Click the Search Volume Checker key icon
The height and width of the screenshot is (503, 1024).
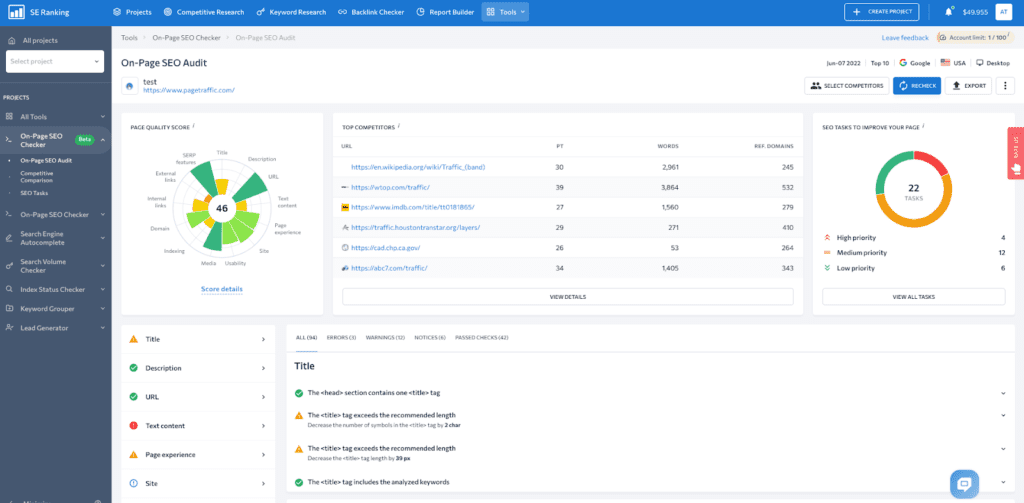click(x=9, y=266)
